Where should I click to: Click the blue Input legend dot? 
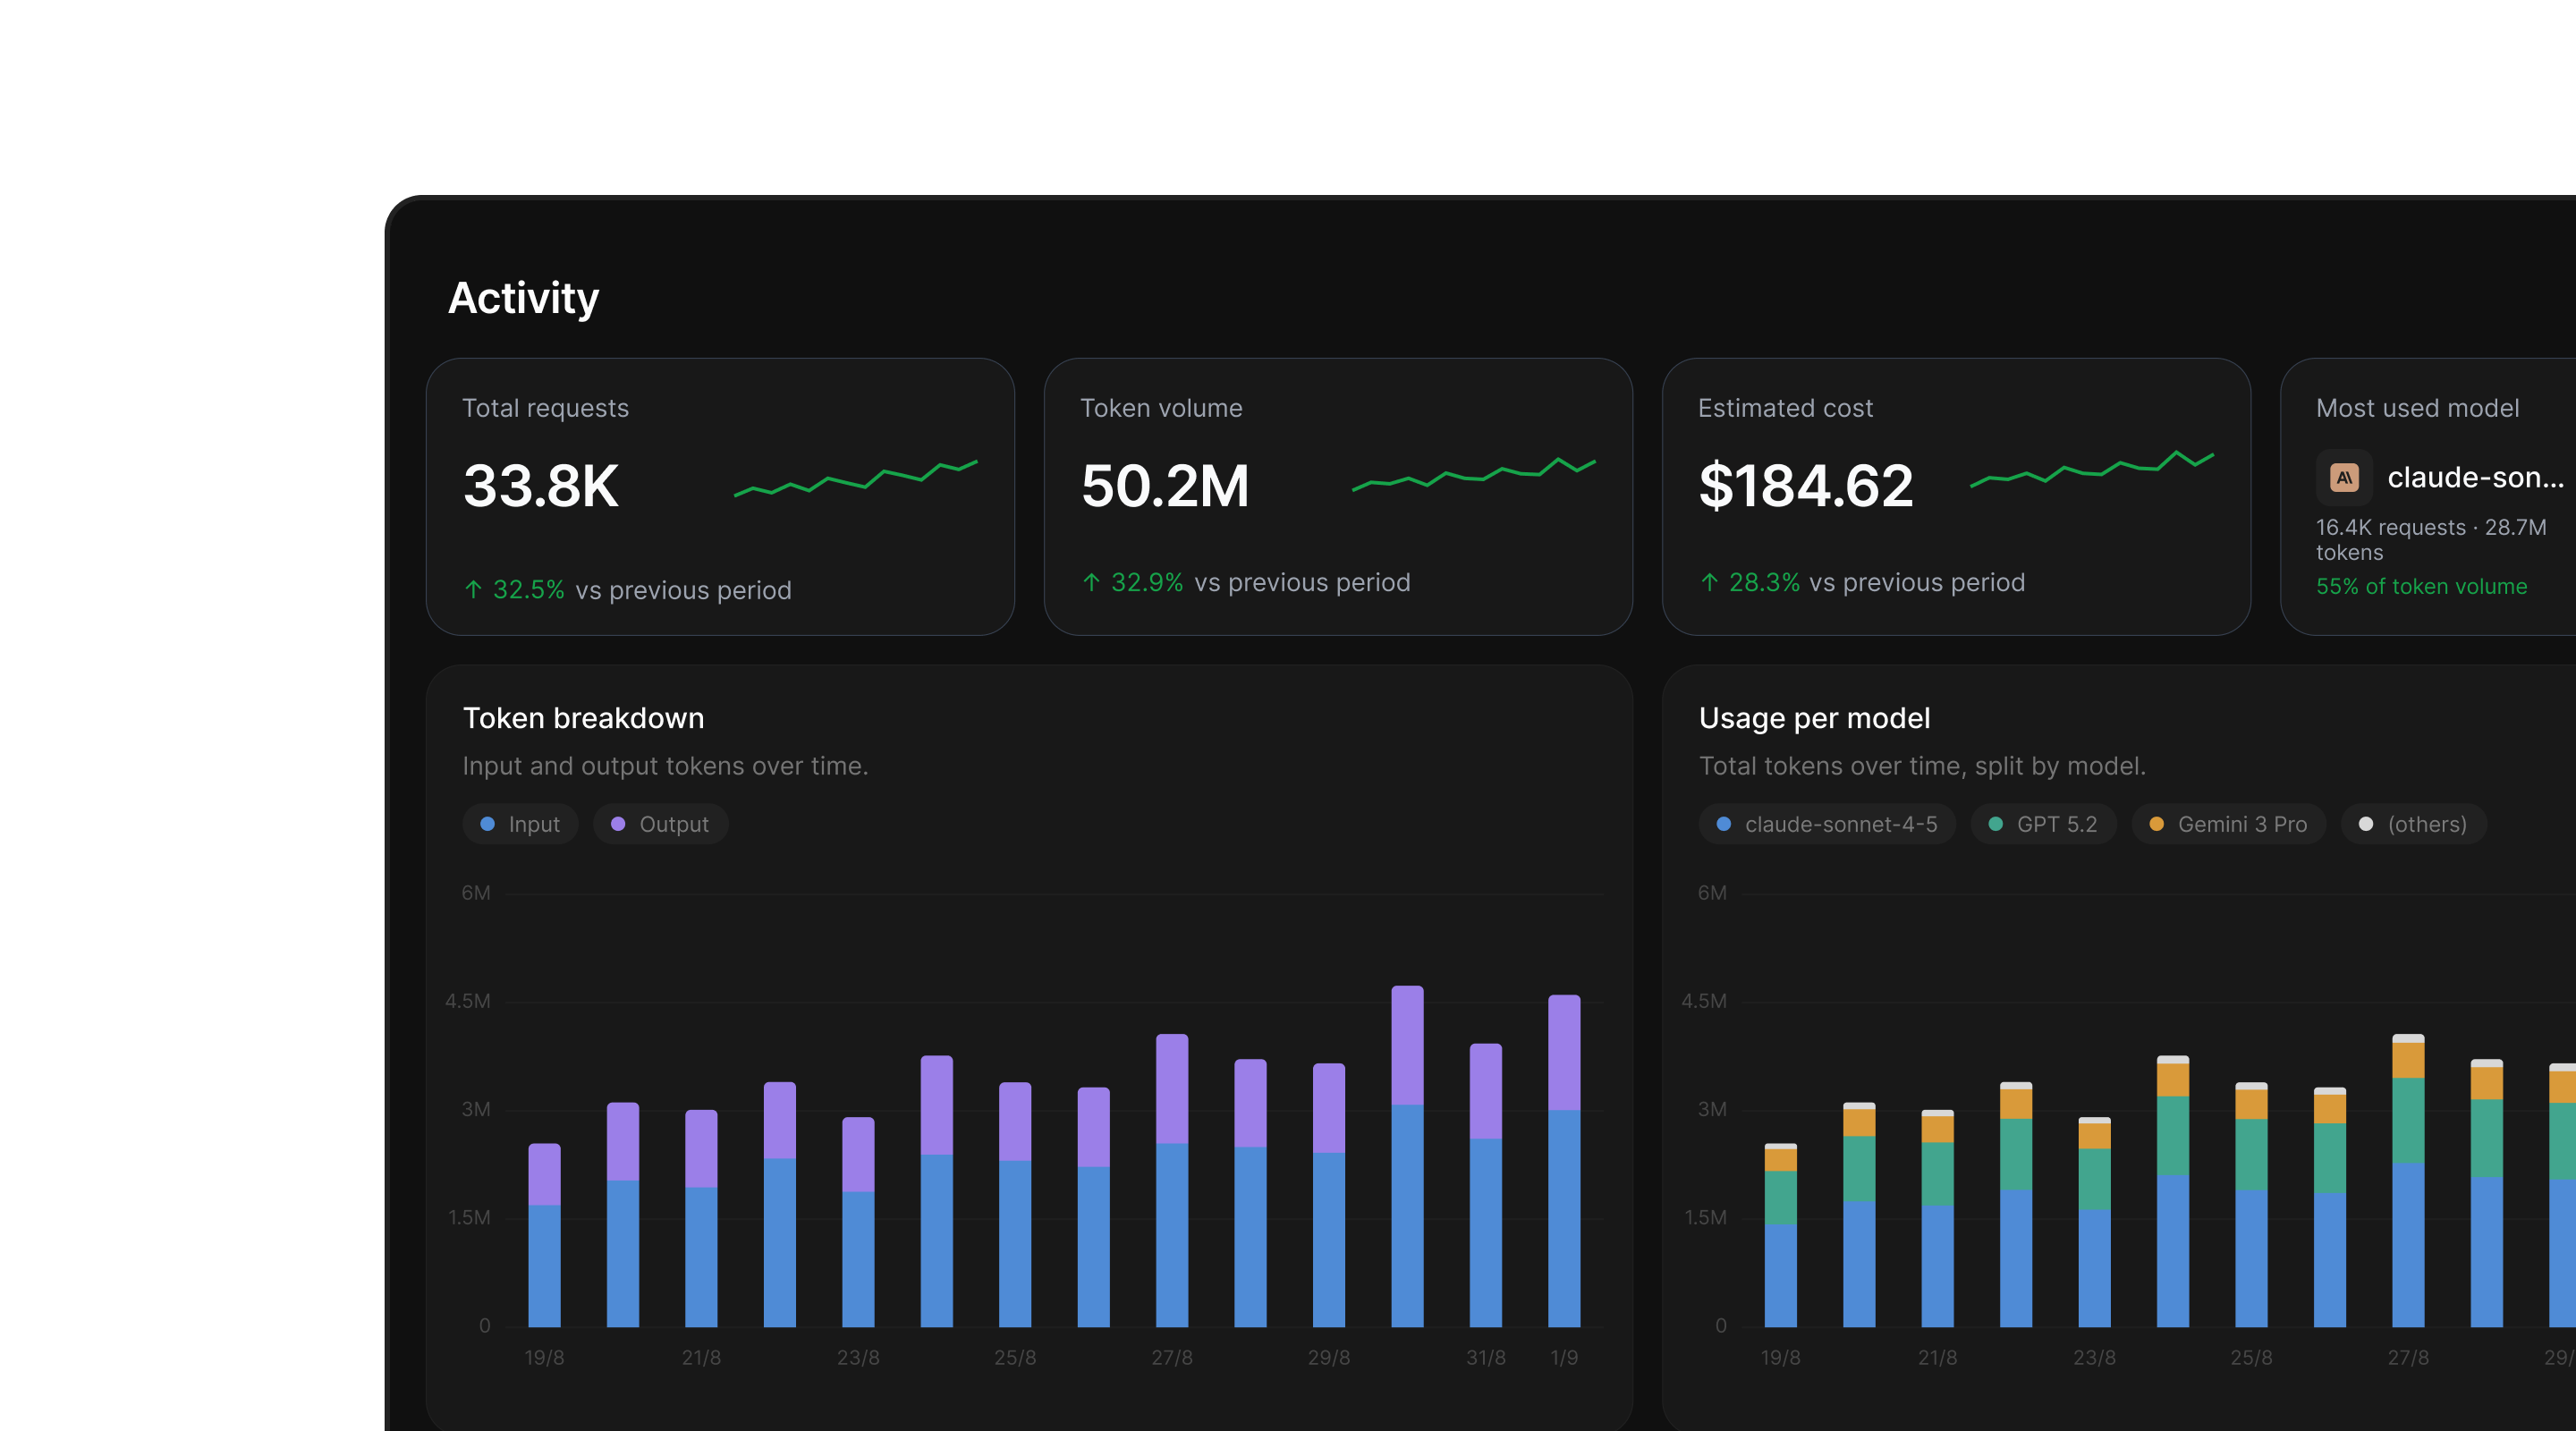click(x=488, y=824)
